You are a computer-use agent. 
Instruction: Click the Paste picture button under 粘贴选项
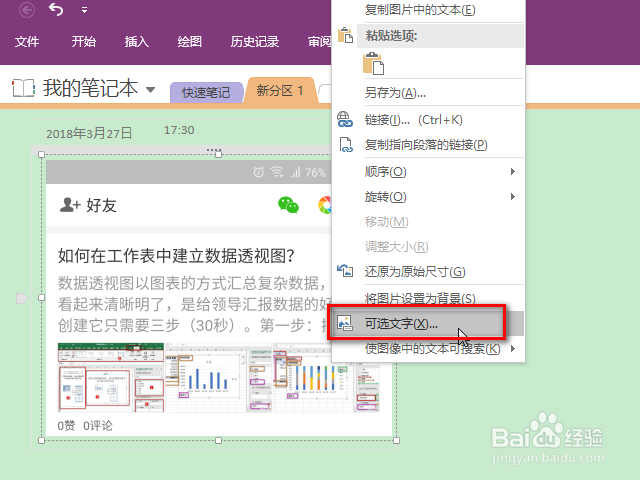coord(373,64)
